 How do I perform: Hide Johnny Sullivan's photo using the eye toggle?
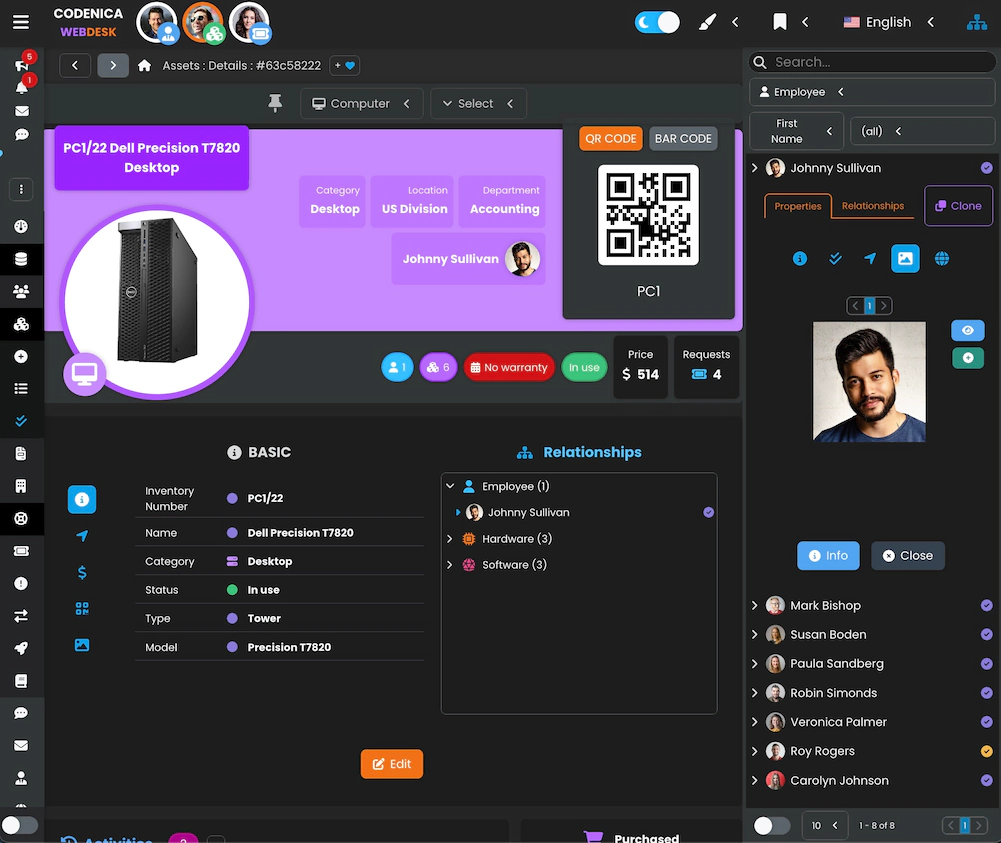(x=967, y=330)
